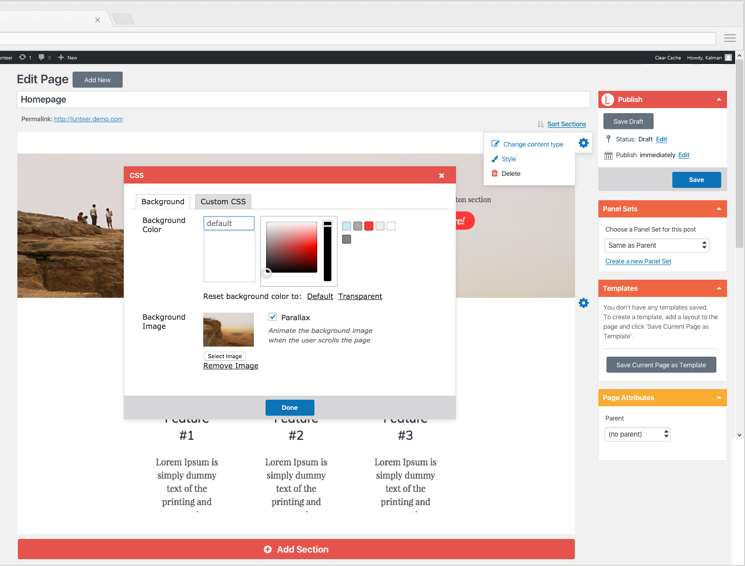This screenshot has width=745, height=566.
Task: Collapse the Page Attributes panel
Action: [719, 398]
